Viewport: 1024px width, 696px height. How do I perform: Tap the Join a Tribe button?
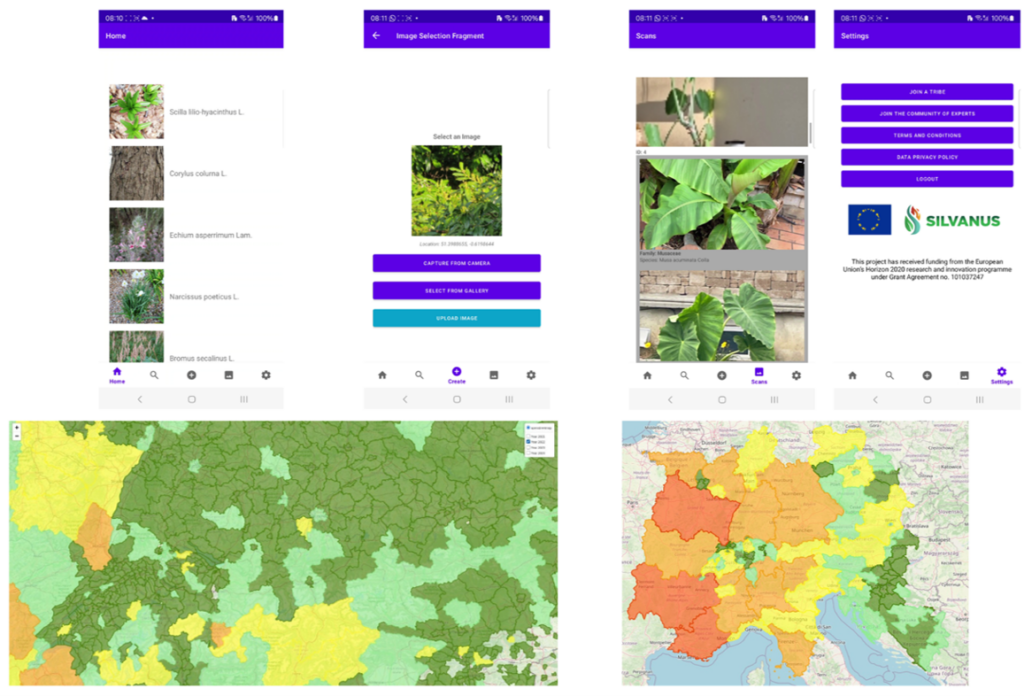927,91
